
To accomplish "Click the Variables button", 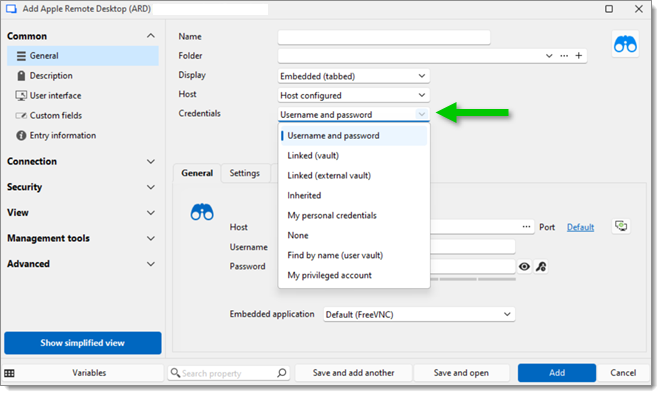I will pos(89,373).
